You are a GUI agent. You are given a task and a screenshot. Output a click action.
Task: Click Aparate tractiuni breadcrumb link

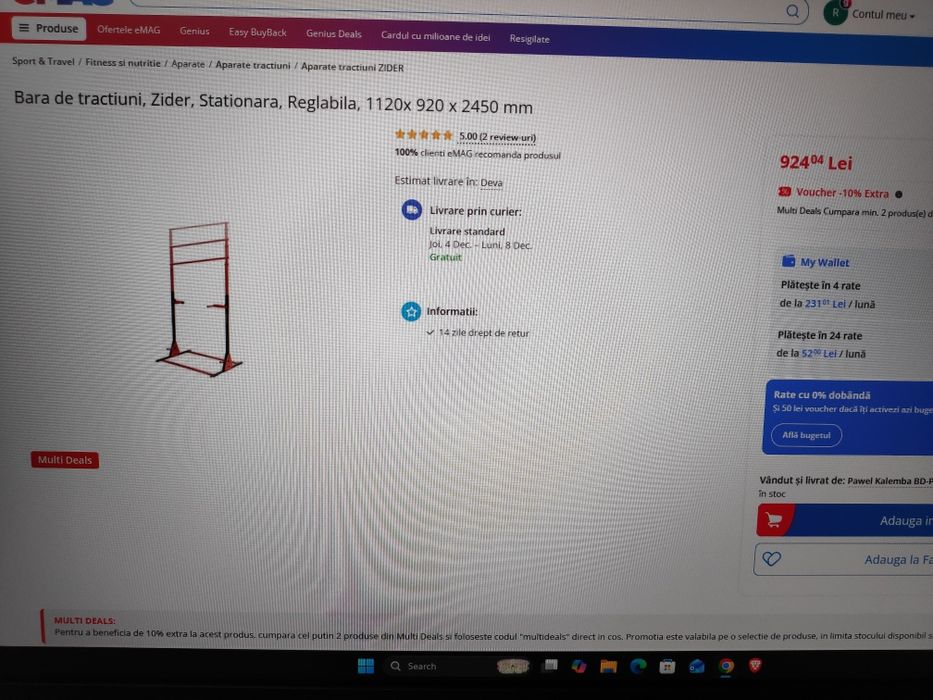coord(253,65)
